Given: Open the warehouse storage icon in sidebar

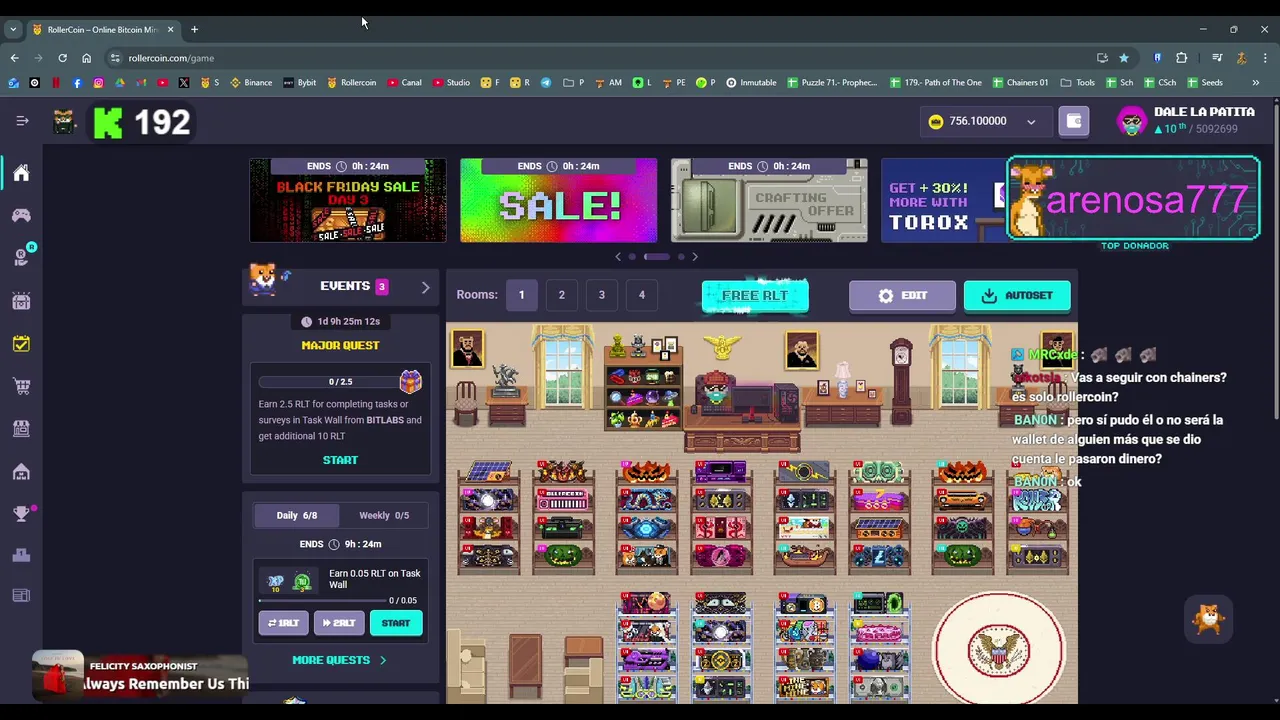Looking at the screenshot, I should pos(21,471).
